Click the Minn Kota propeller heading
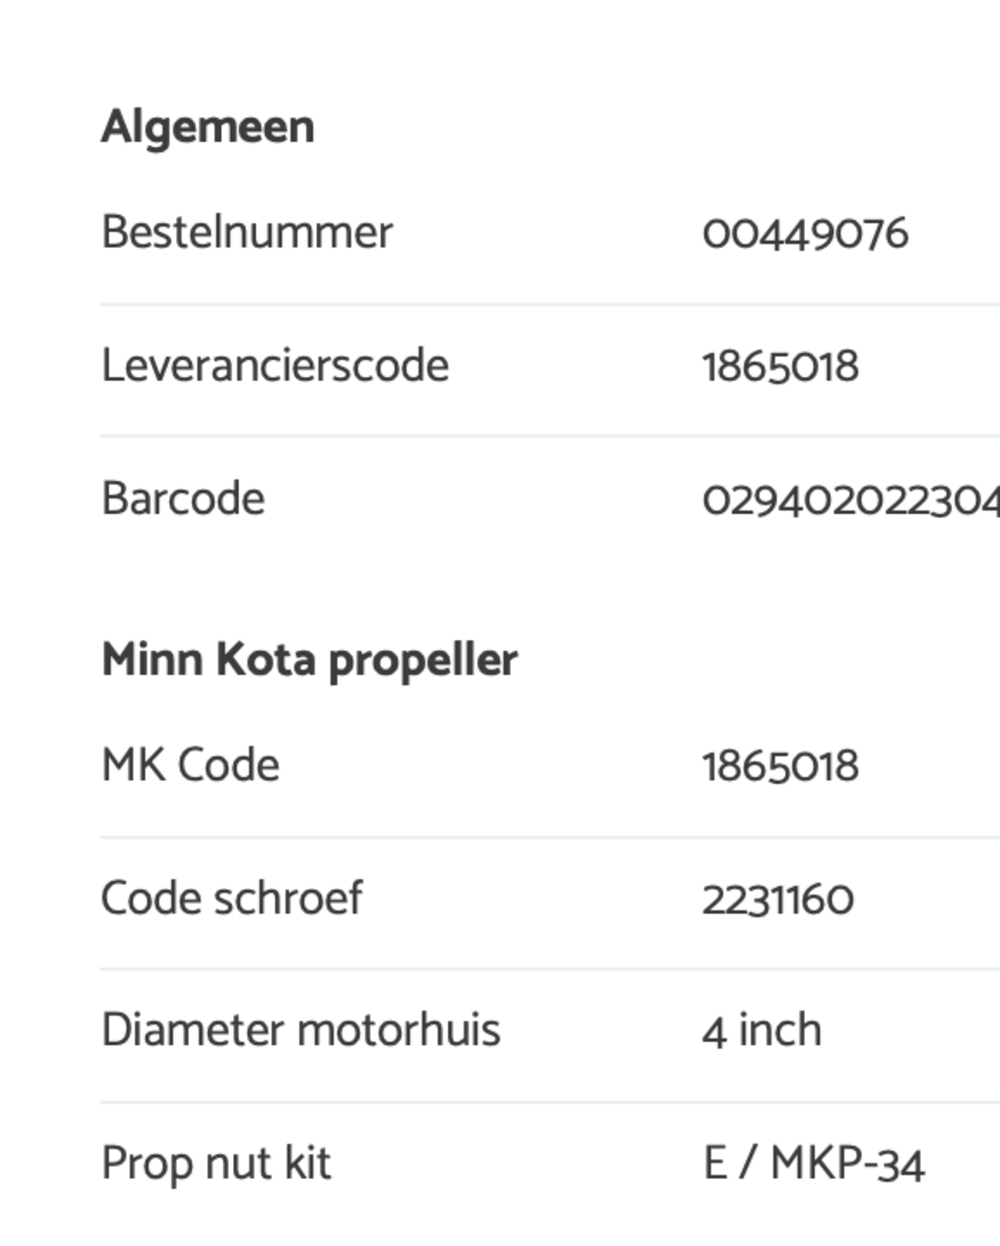This screenshot has width=1000, height=1246. coord(310,660)
